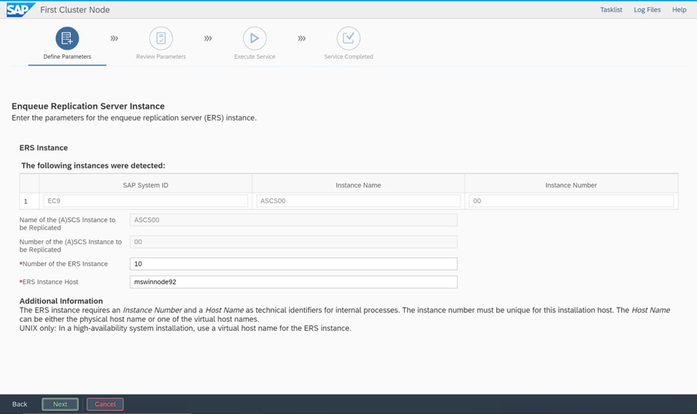The width and height of the screenshot is (697, 414).
Task: Focus the ERS Instance Host field
Action: coord(293,282)
